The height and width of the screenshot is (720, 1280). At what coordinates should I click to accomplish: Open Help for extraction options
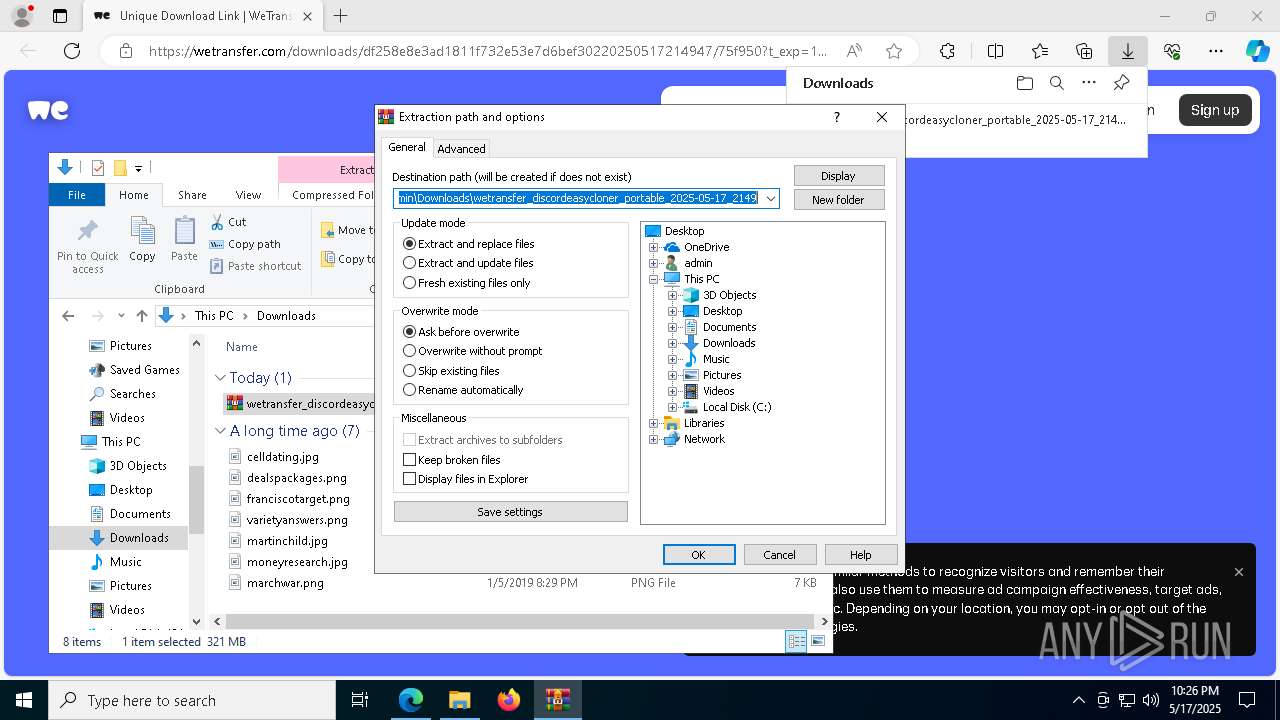[861, 555]
